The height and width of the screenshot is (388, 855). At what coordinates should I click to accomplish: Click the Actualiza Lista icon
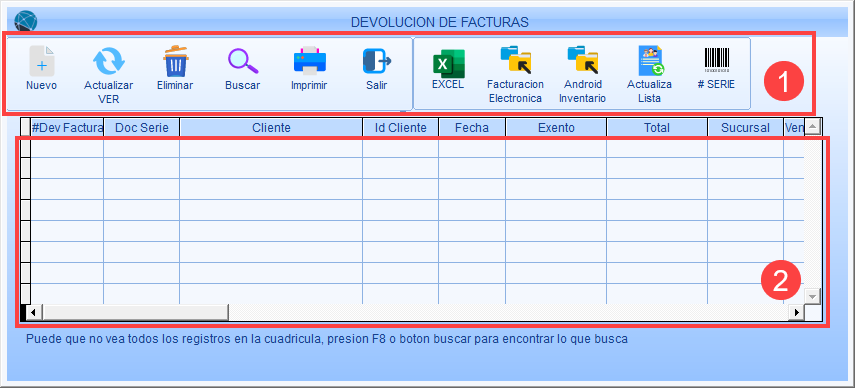[650, 60]
